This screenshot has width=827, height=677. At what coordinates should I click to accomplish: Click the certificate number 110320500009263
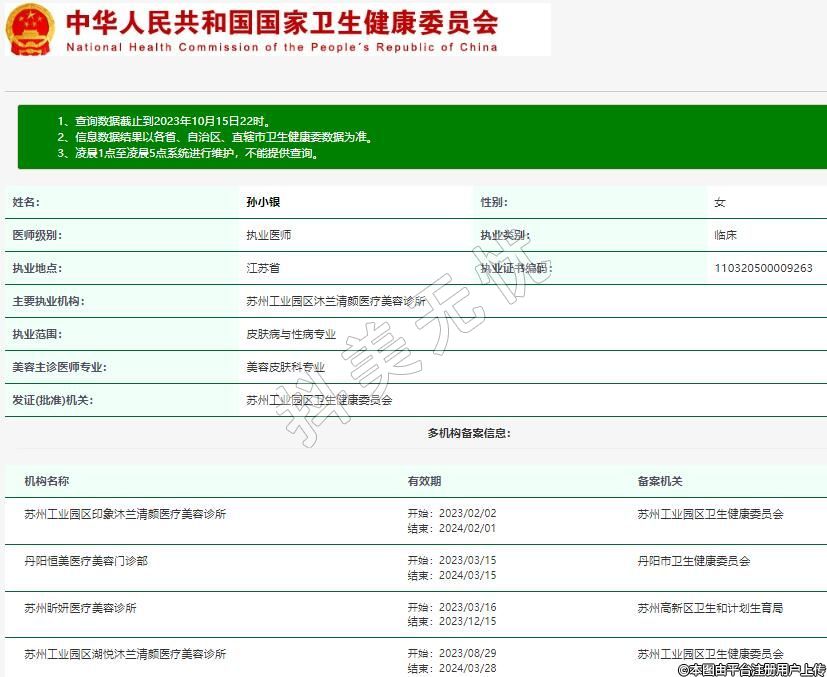(x=763, y=268)
